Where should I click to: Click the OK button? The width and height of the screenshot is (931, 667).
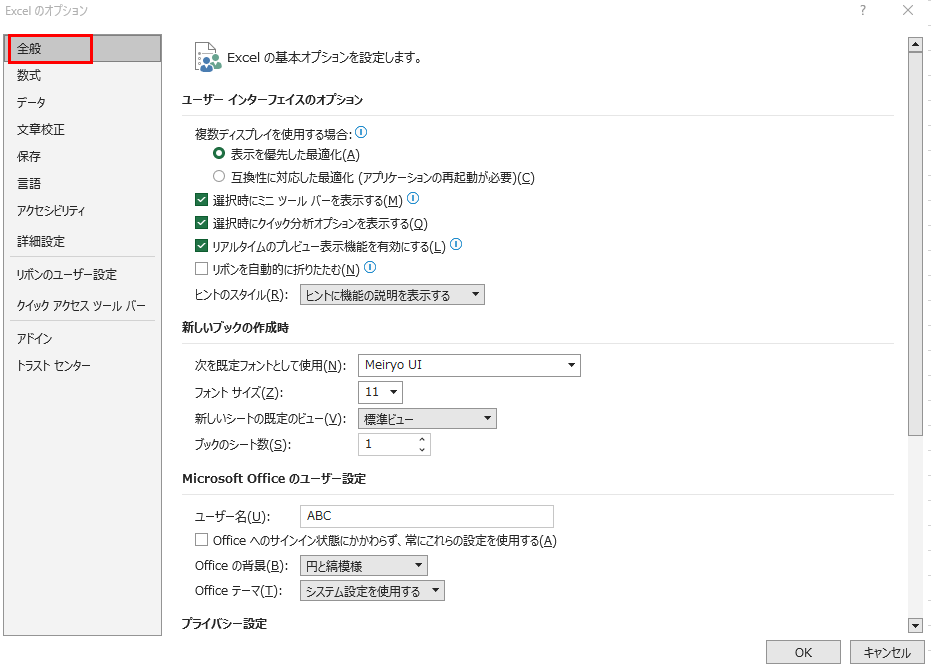803,652
